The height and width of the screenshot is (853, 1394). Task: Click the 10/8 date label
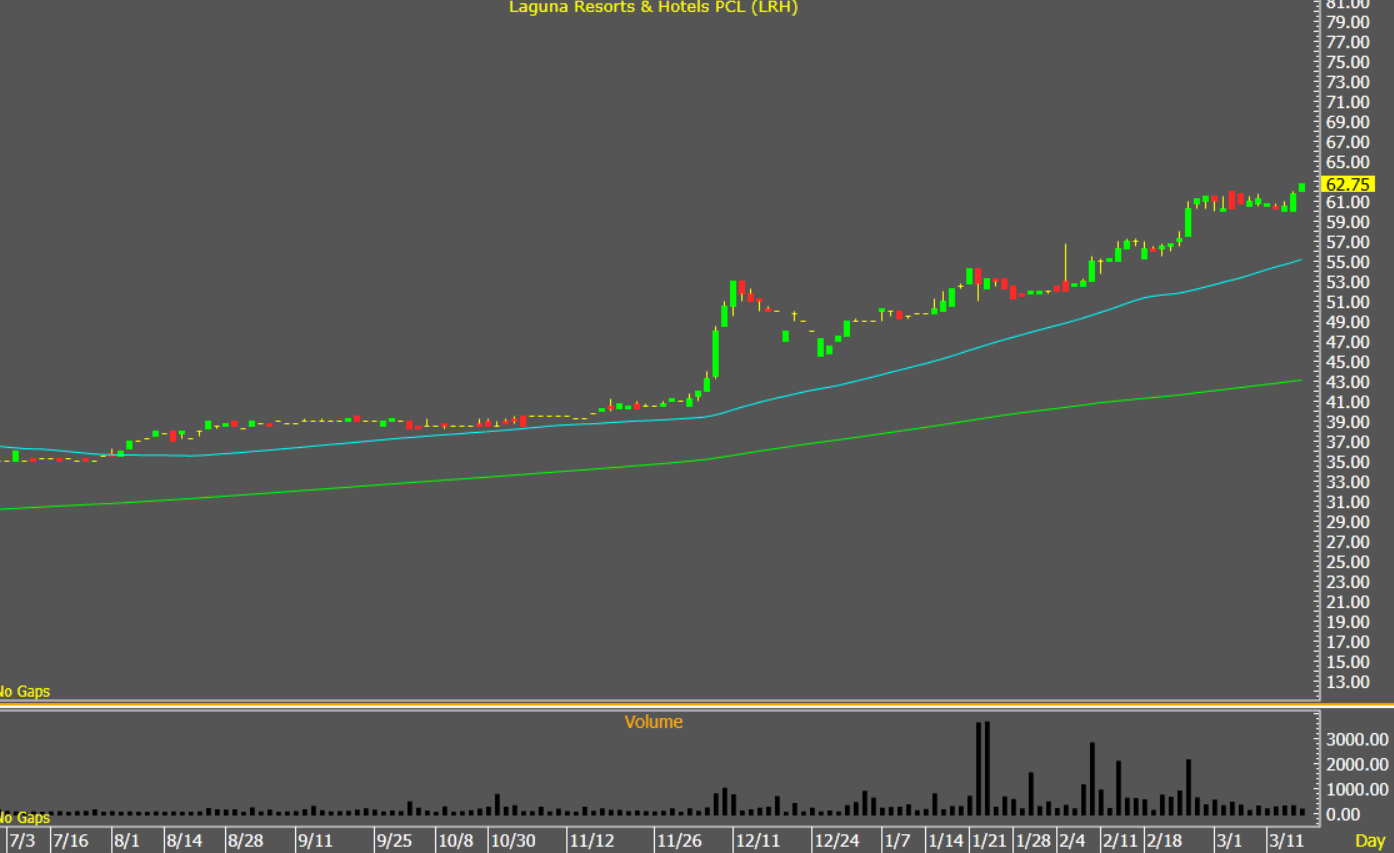pos(455,840)
